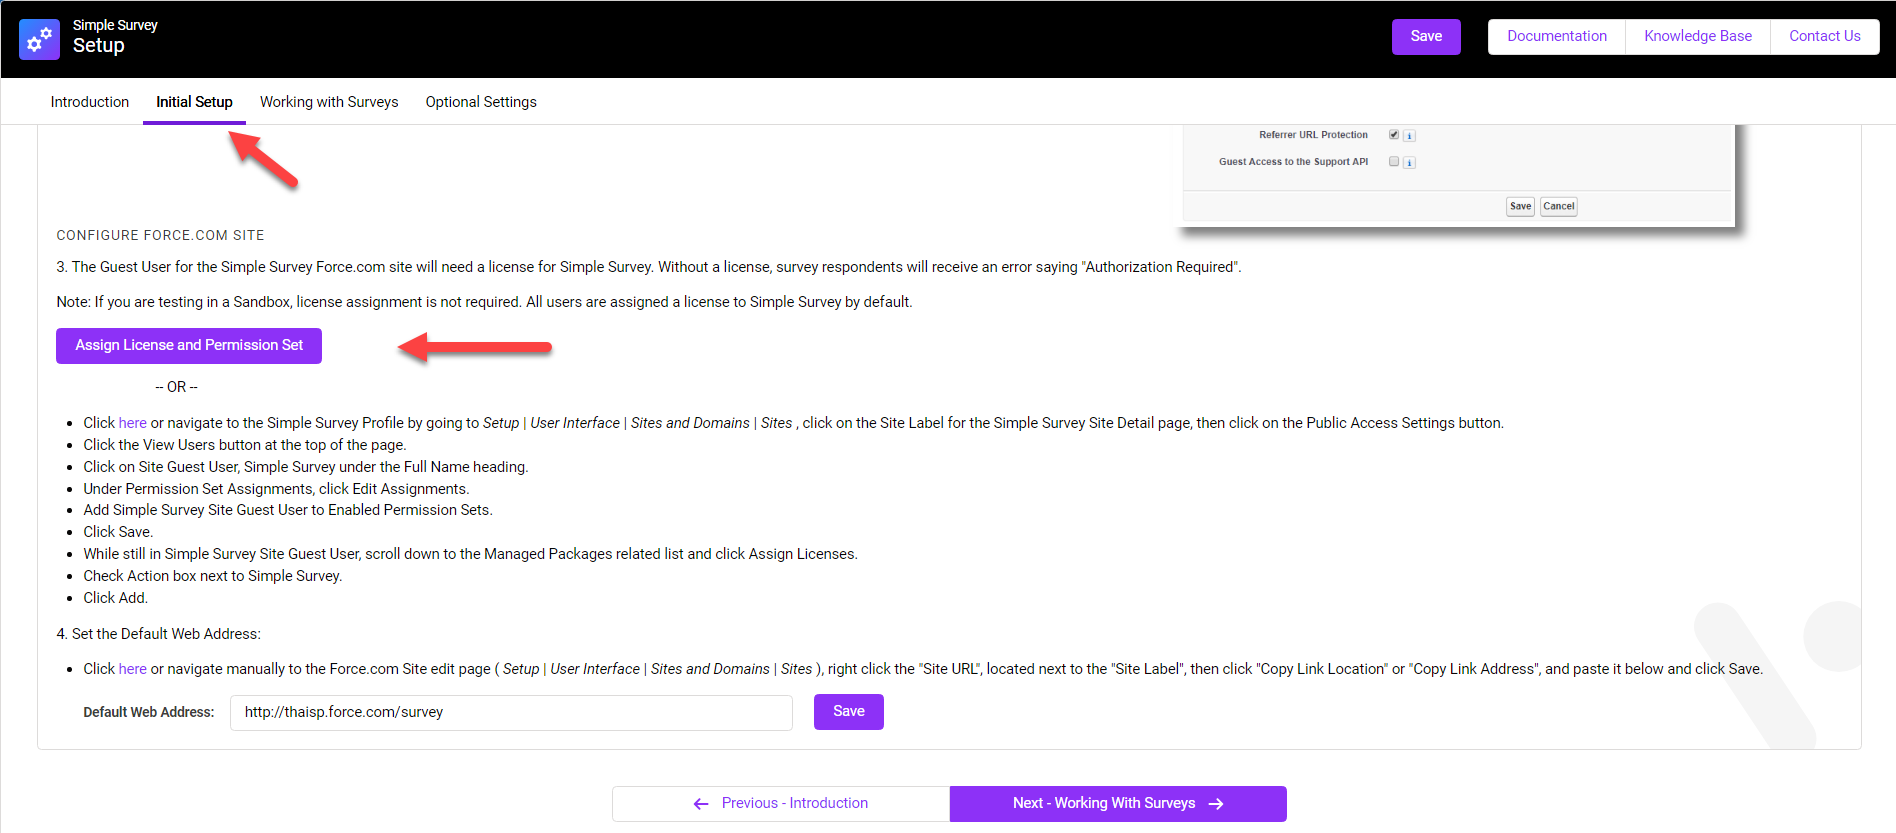1896x833 pixels.
Task: Switch to Working with Surveys tab
Action: [329, 102]
